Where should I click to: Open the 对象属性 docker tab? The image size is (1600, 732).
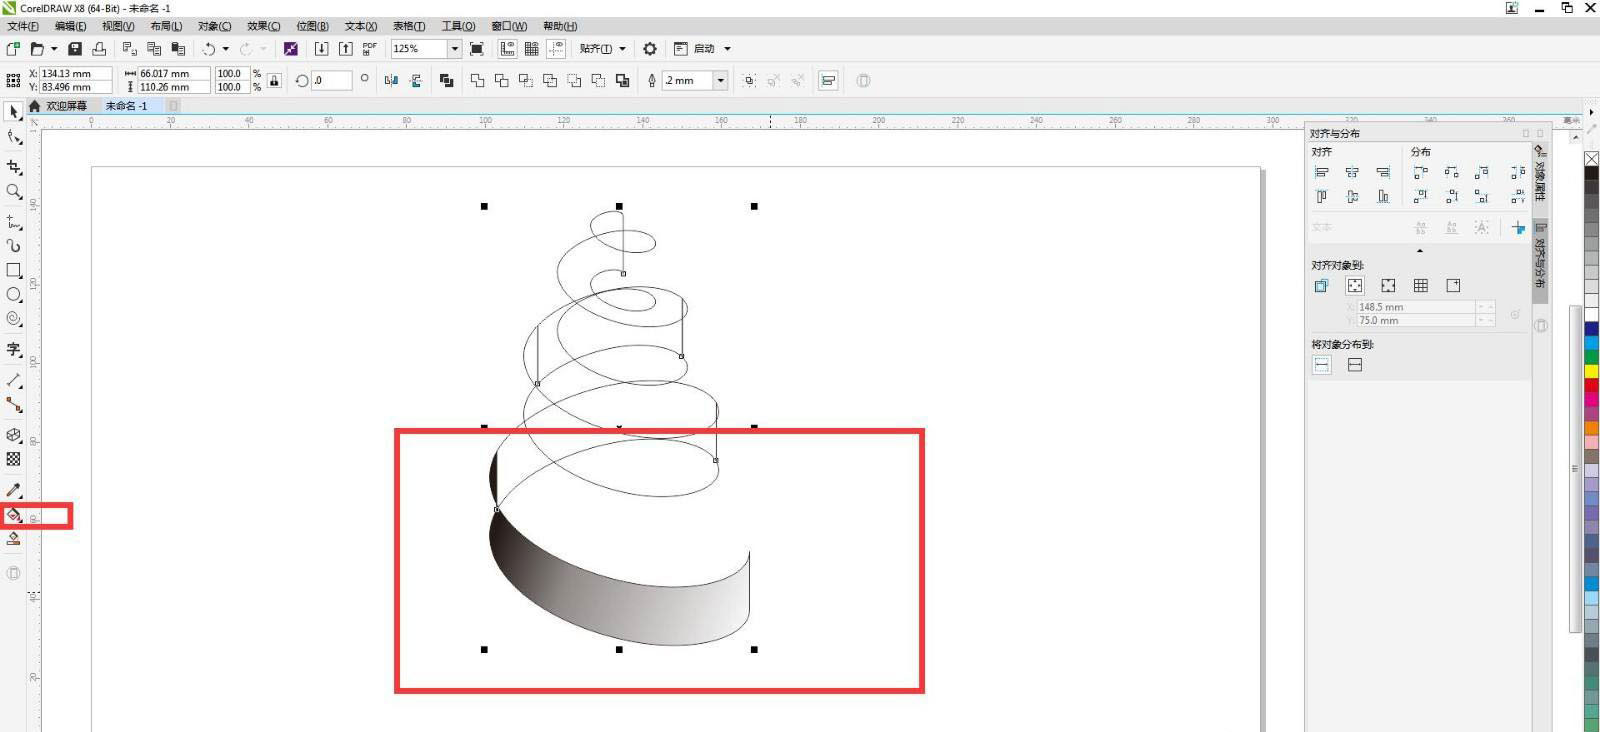1540,177
